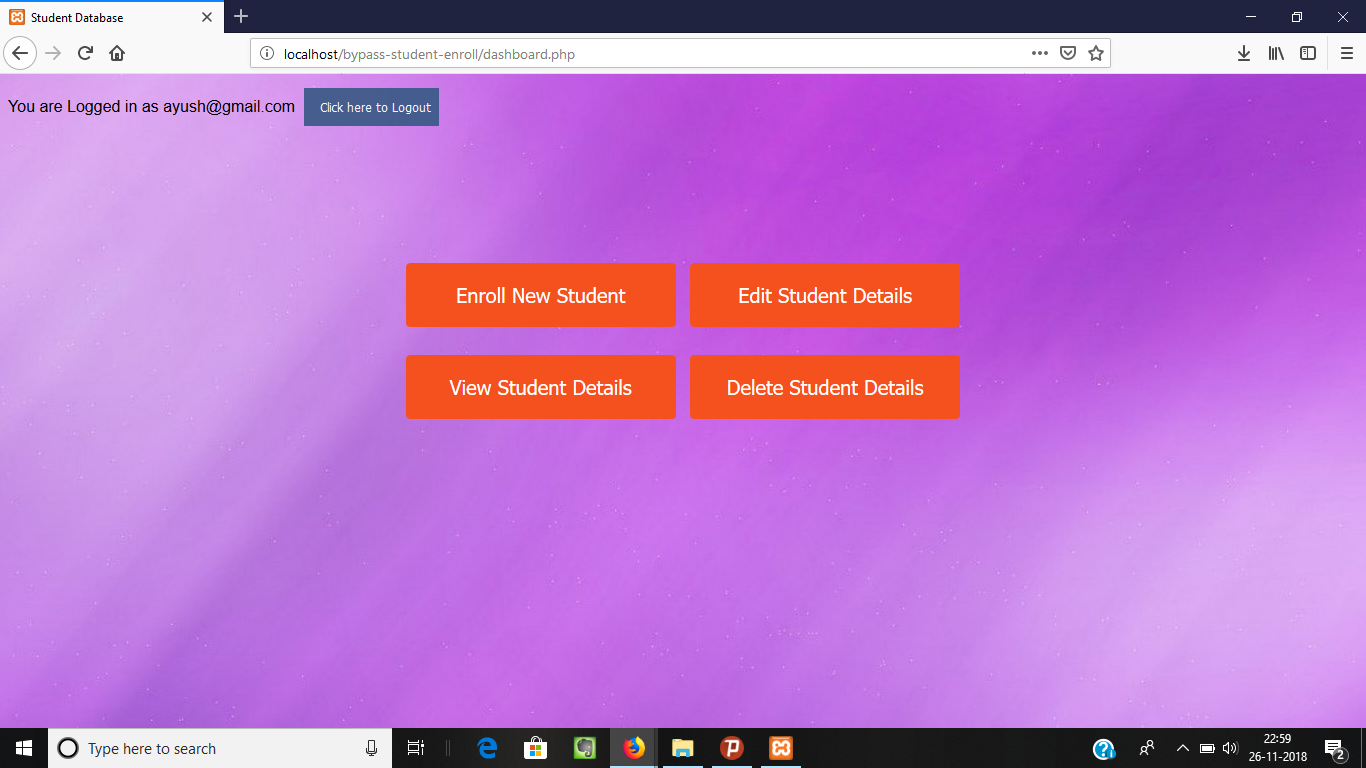The width and height of the screenshot is (1366, 768).
Task: Open XAMPP from the taskbar
Action: (x=780, y=747)
